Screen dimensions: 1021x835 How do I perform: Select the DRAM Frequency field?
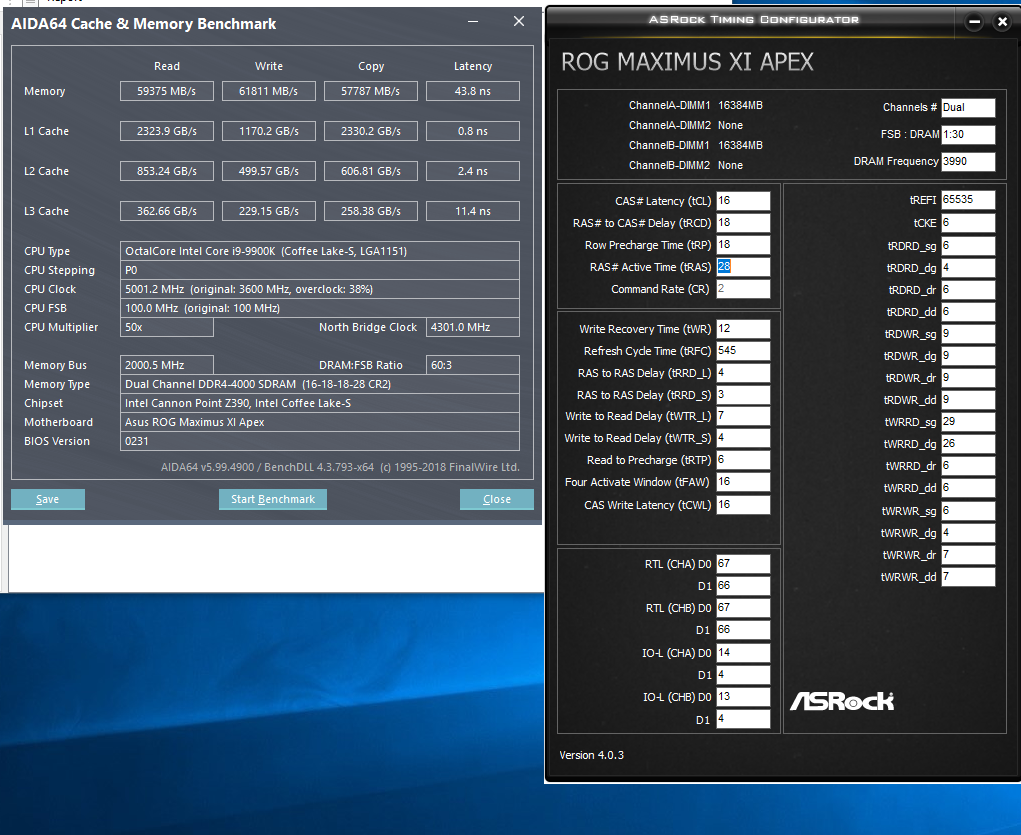click(x=968, y=162)
